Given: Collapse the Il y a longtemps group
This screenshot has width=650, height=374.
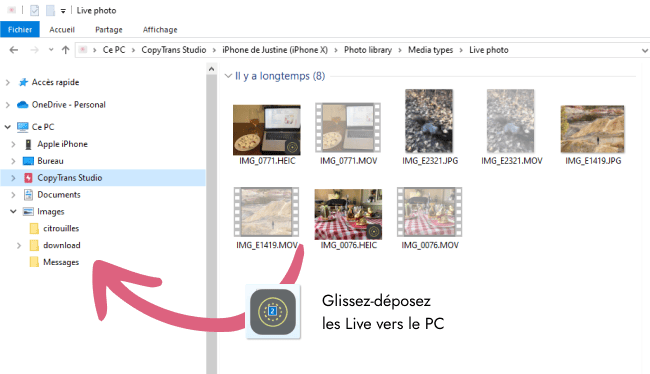Looking at the screenshot, I should point(228,76).
